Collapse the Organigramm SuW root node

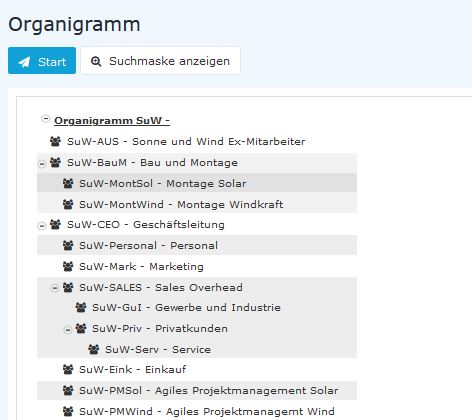[x=46, y=119]
